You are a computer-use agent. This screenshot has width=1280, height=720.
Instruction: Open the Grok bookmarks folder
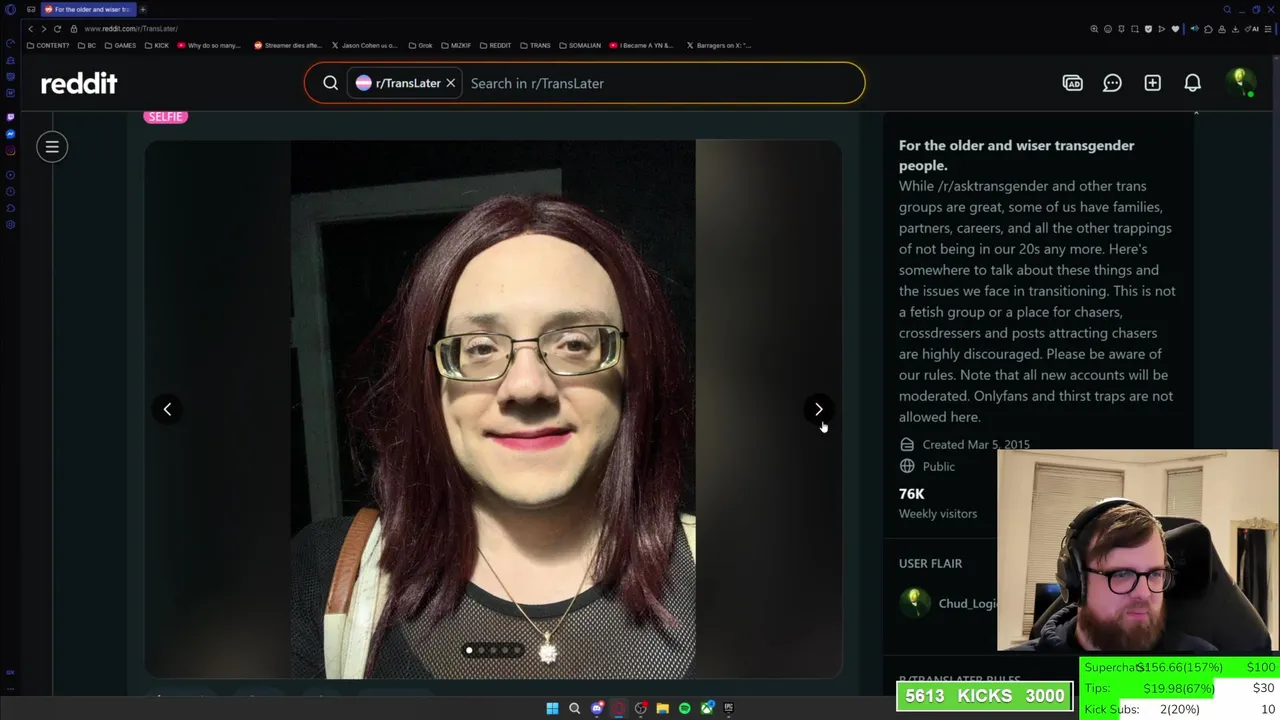pos(420,45)
